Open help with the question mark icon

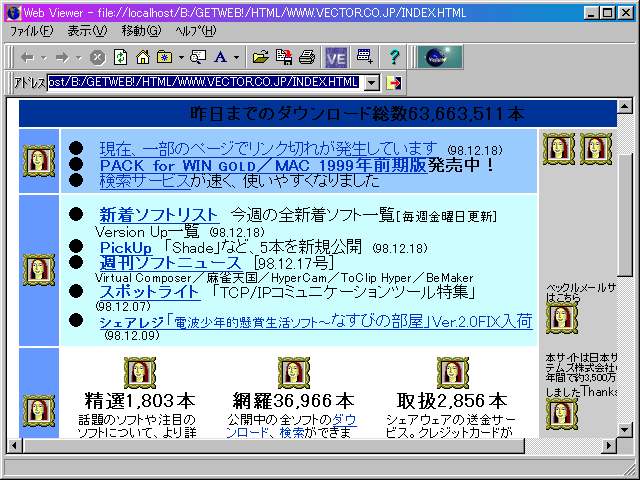click(x=394, y=57)
